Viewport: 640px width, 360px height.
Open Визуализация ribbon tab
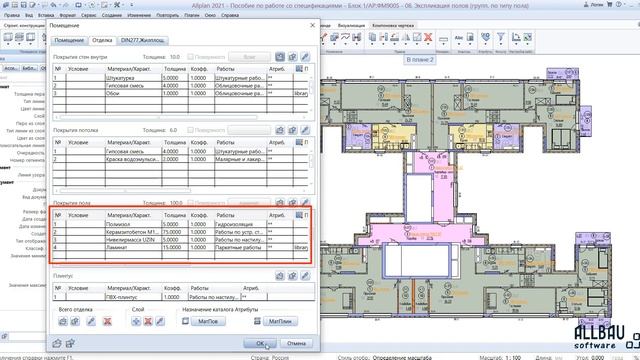(351, 25)
